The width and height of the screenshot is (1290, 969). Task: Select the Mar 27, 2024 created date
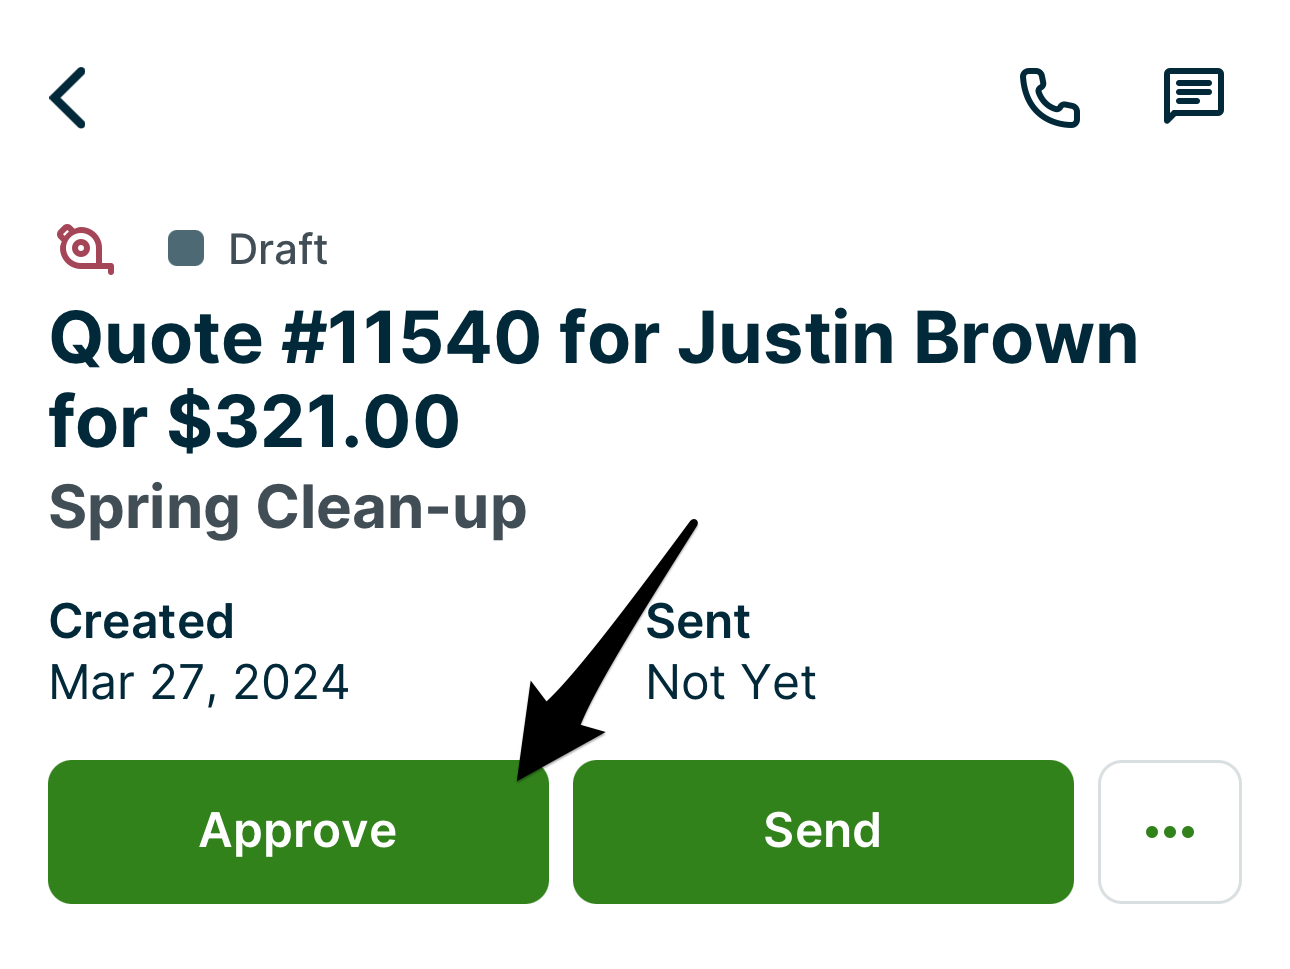coord(199,683)
